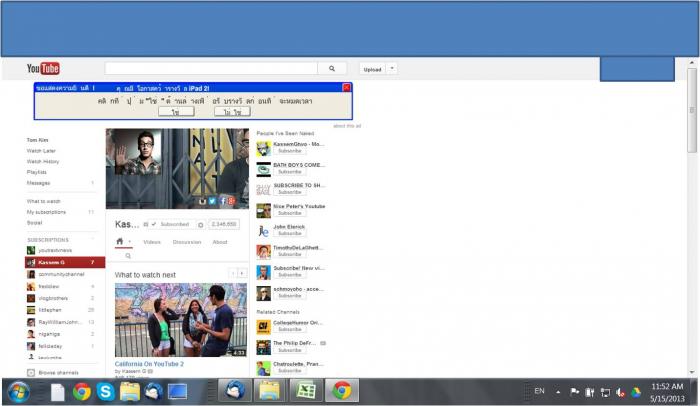Image resolution: width=700 pixels, height=406 pixels.
Task: Click the left button in the ad popup
Action: (176, 112)
